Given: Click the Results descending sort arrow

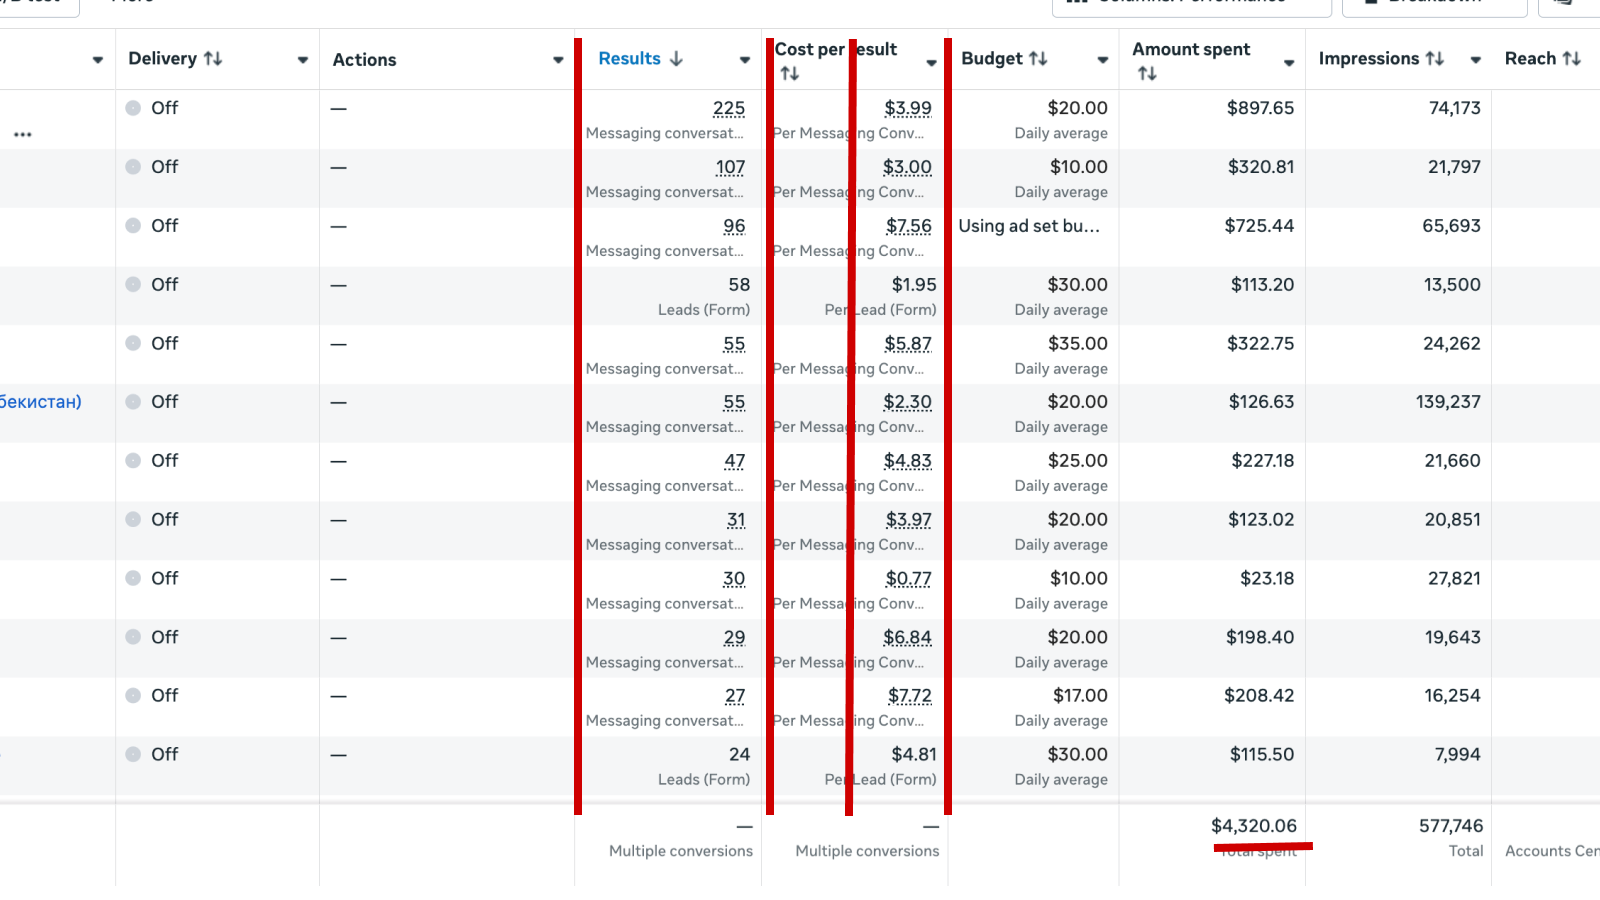Looking at the screenshot, I should 677,59.
